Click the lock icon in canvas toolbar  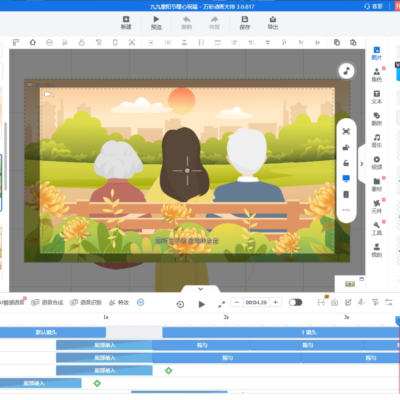[82, 42]
